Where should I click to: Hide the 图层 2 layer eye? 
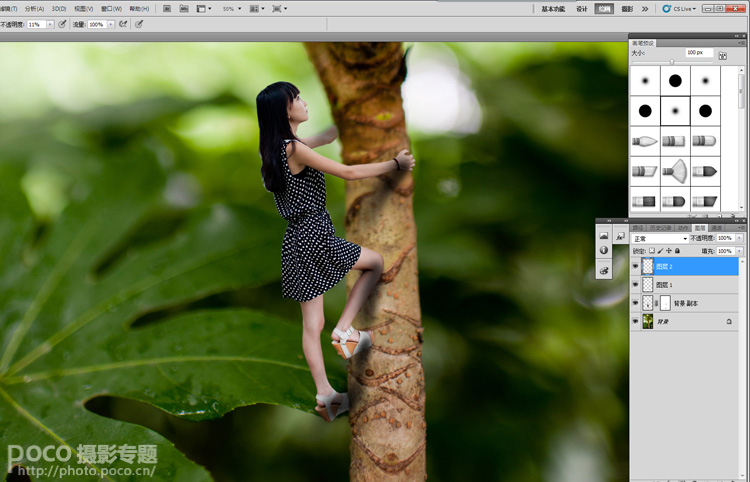point(635,266)
